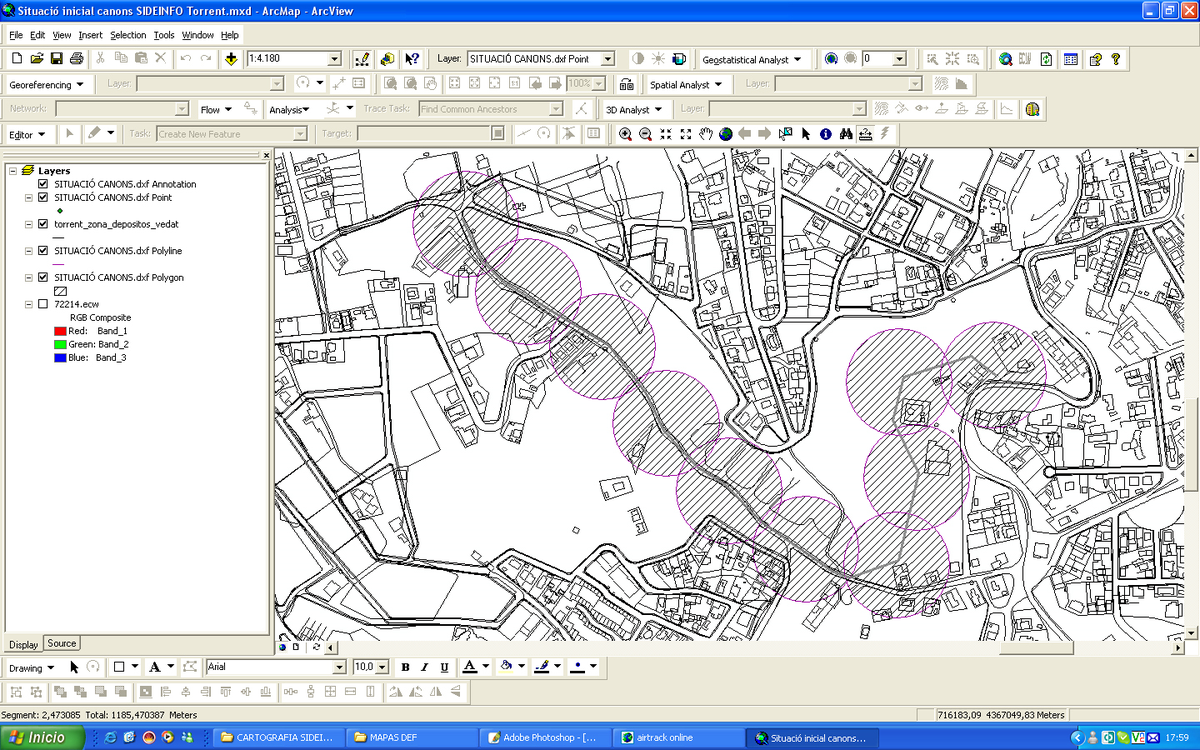Expand the Spatial Analyst dropdown menu
This screenshot has width=1200, height=750.
(x=690, y=85)
